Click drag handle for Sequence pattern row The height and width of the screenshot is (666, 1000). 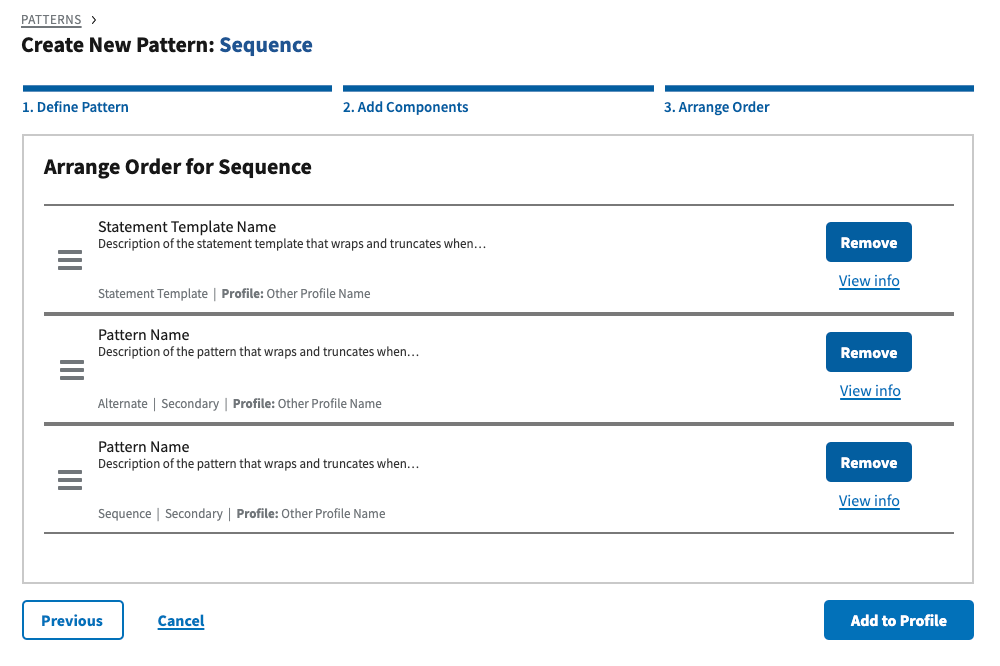point(70,481)
